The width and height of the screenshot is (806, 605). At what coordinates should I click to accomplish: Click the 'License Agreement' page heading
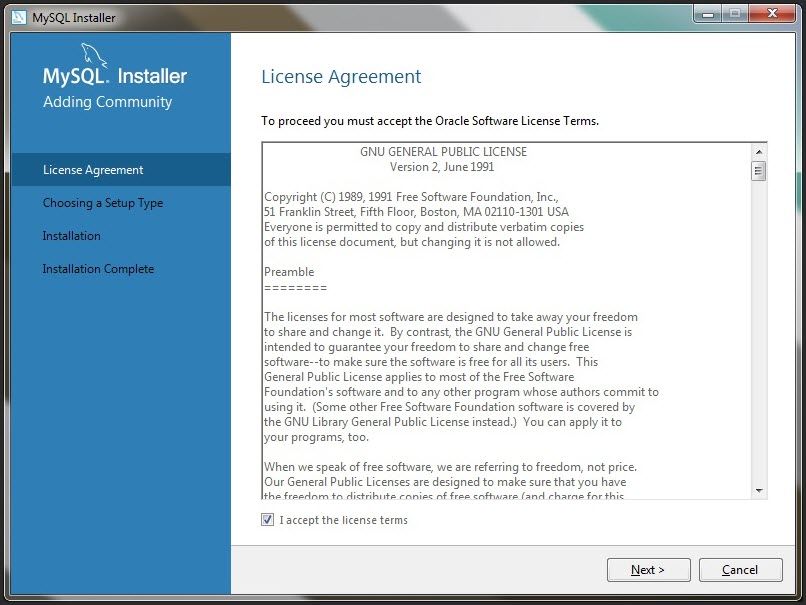pyautogui.click(x=341, y=77)
